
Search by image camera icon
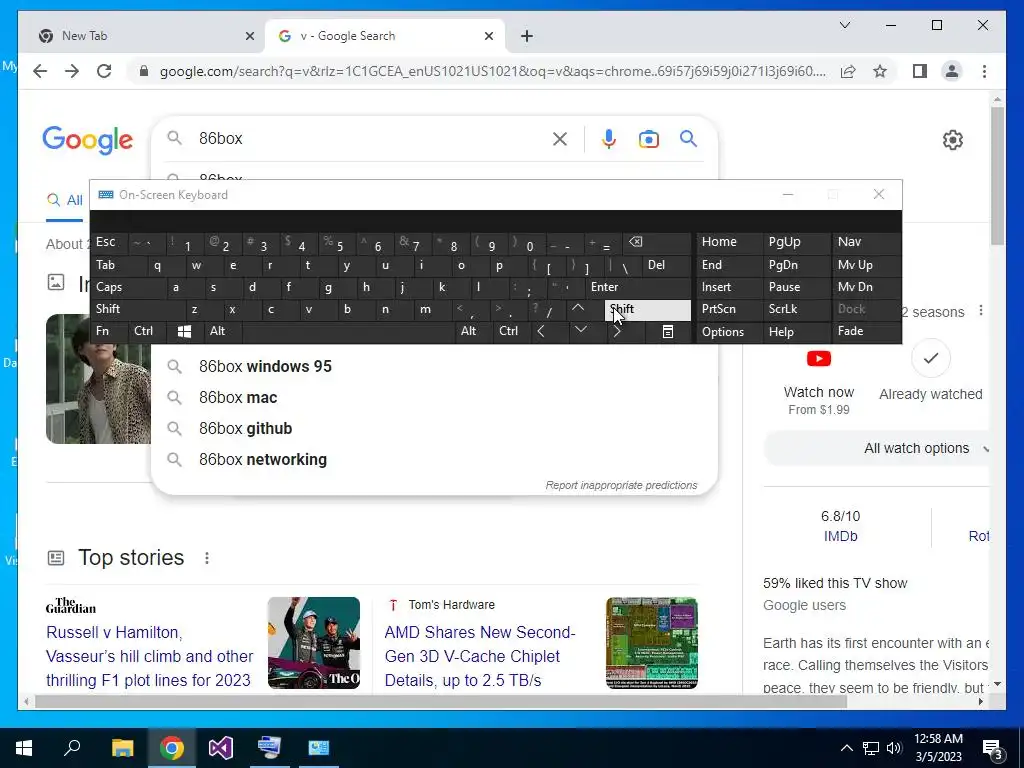click(x=648, y=139)
